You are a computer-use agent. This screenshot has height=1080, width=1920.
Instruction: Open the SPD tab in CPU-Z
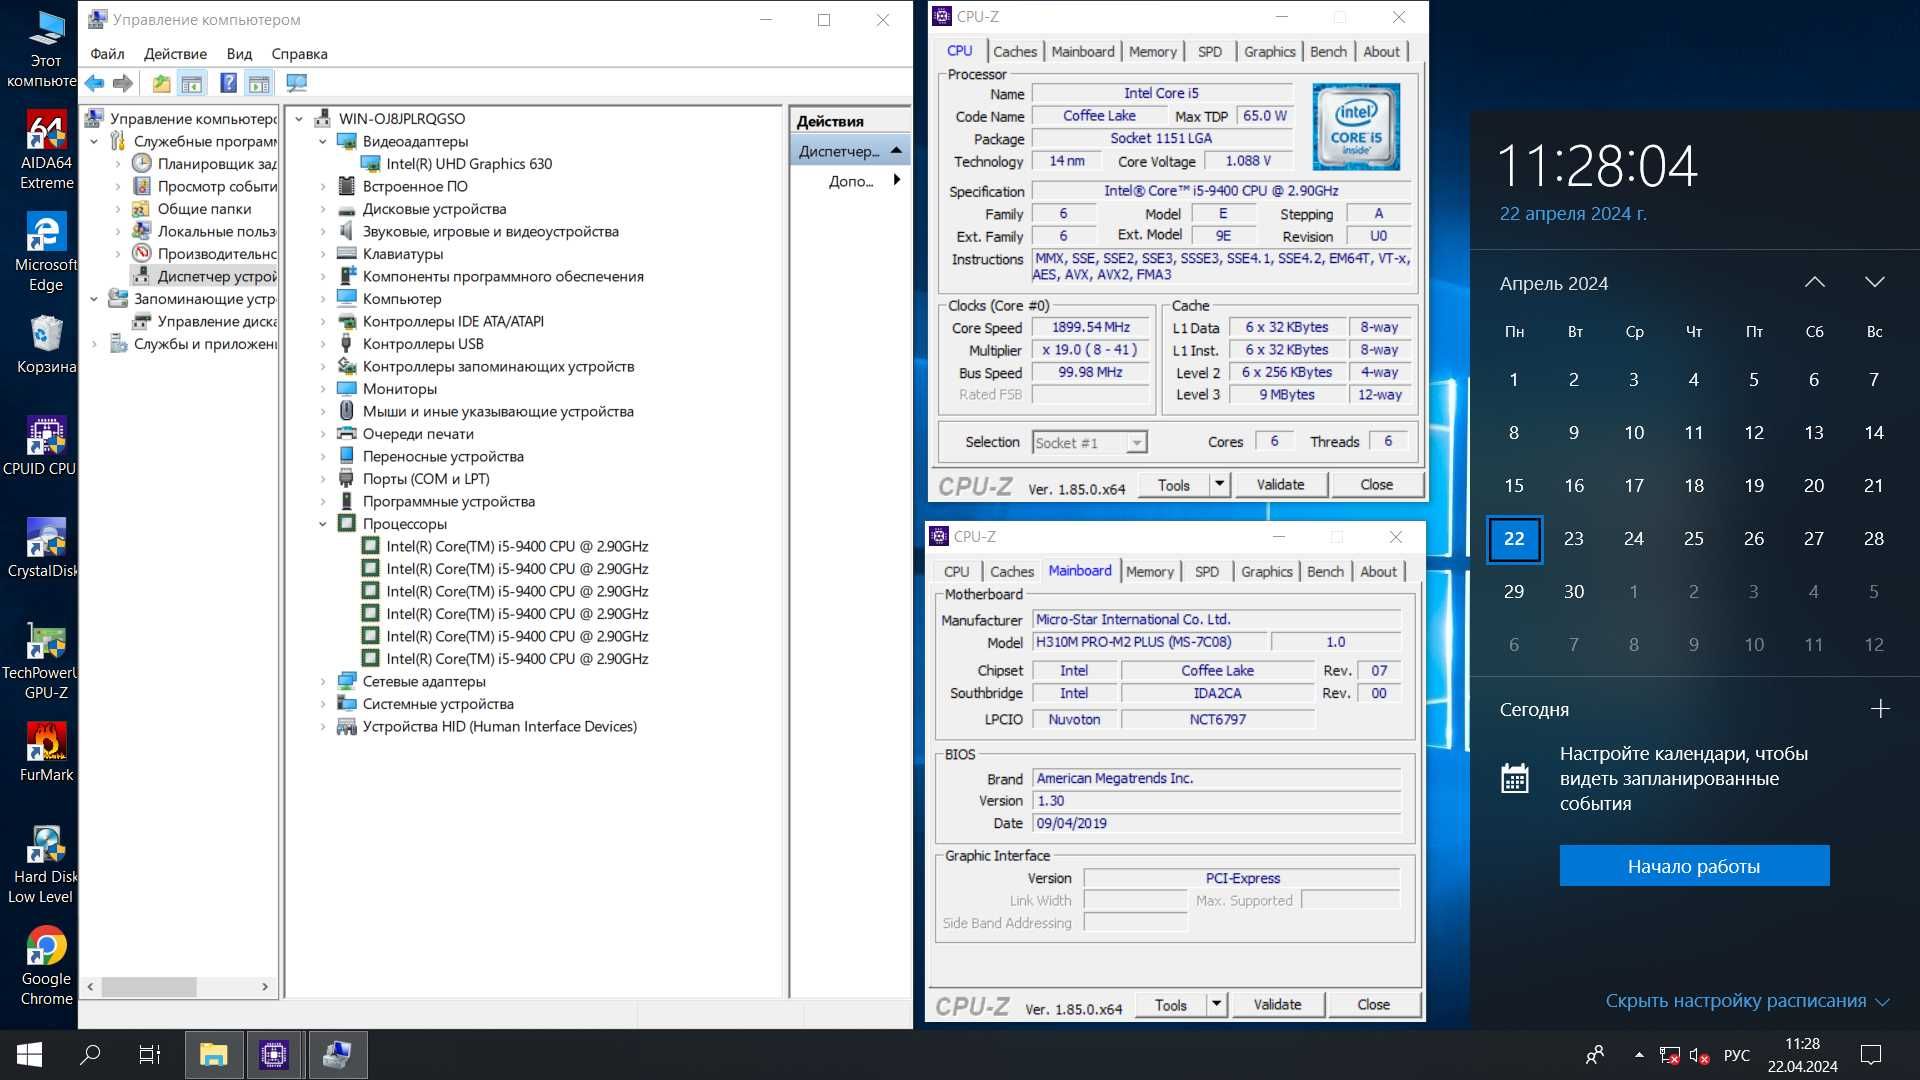(1208, 50)
